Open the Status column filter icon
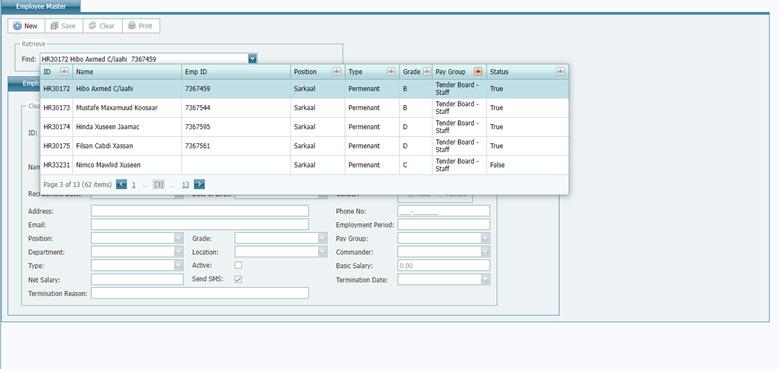Screen dimensions: 780x369 (561, 72)
